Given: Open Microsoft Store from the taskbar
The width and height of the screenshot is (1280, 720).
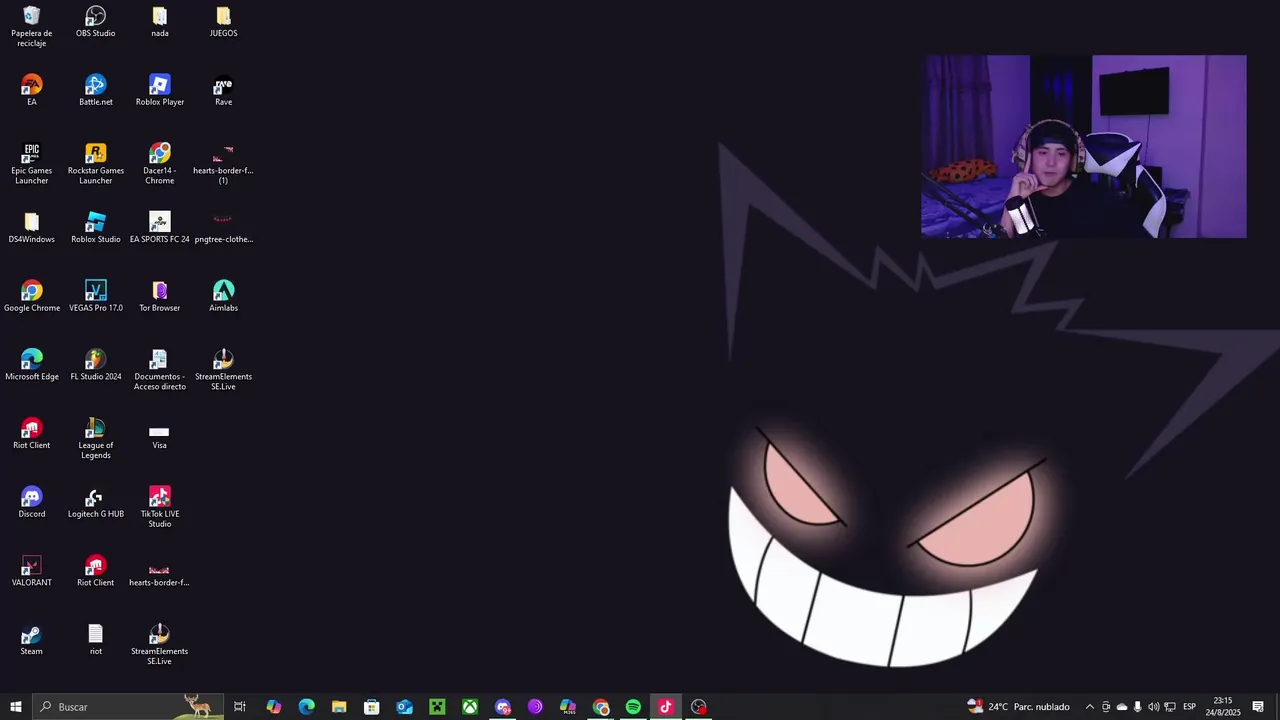Looking at the screenshot, I should (x=371, y=707).
